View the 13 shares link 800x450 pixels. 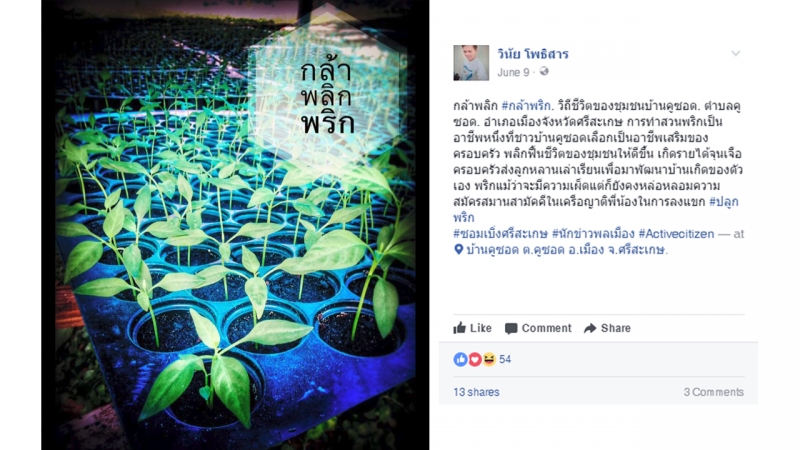(x=476, y=392)
